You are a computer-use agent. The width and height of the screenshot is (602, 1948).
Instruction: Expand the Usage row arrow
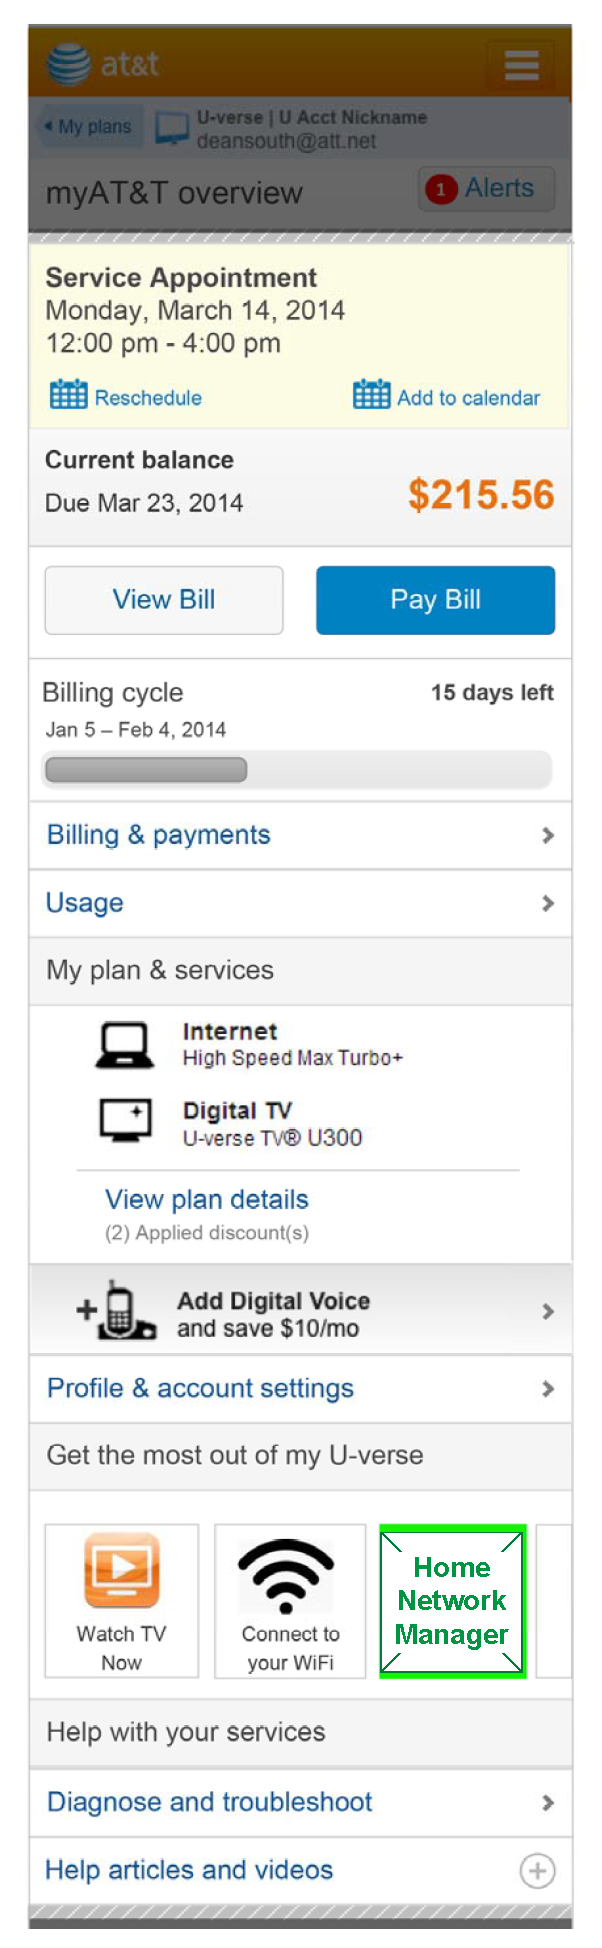pos(547,903)
